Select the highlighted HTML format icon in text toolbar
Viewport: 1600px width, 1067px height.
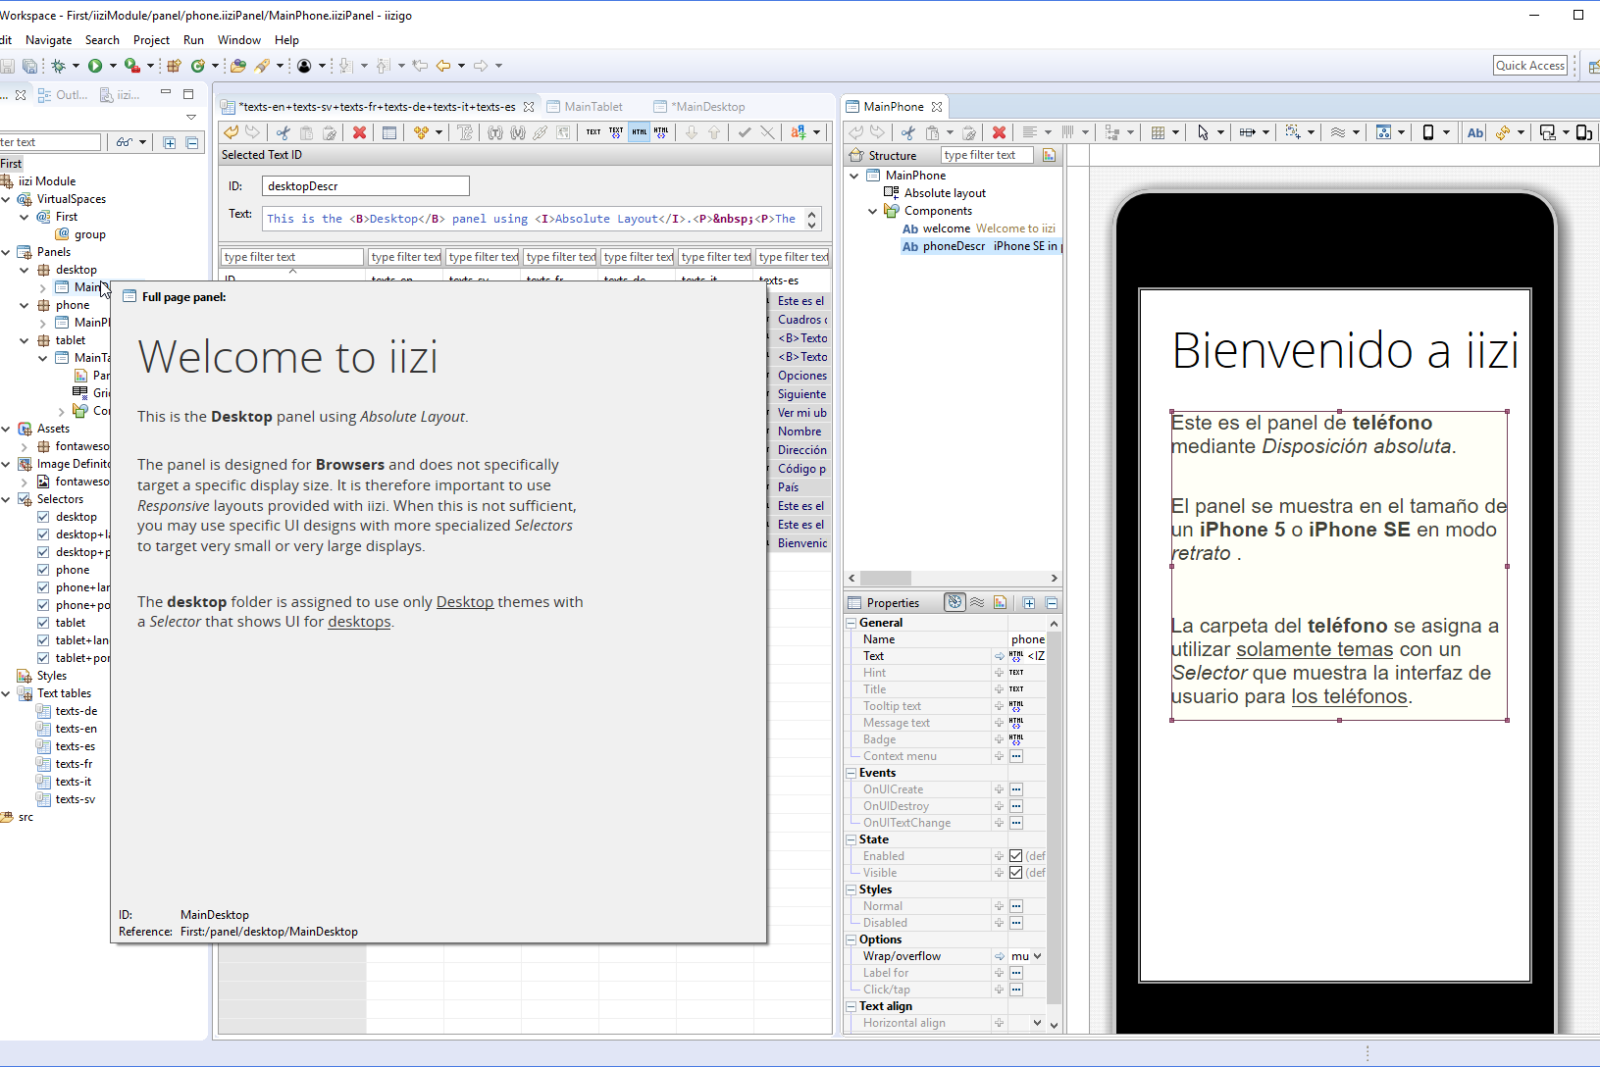[x=639, y=132]
